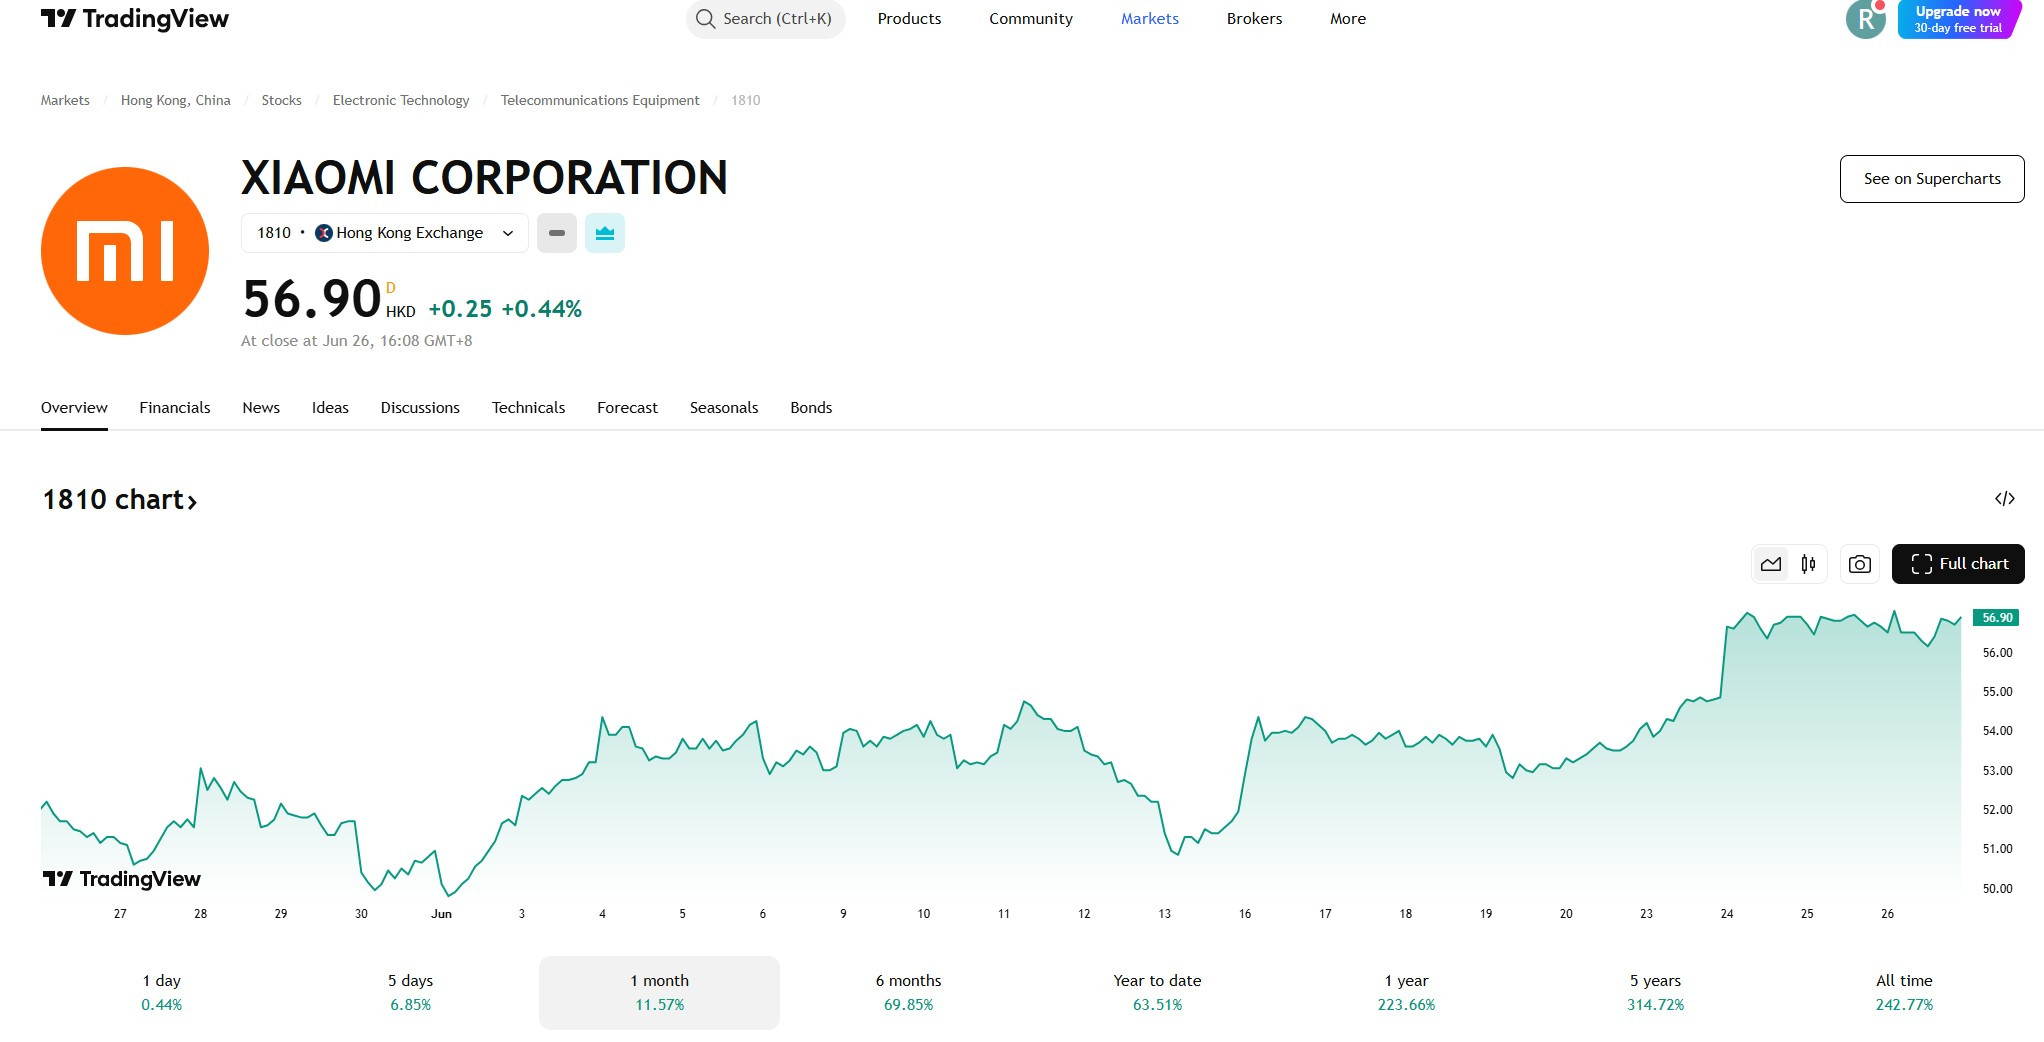Click the 50.00 price axis label
2044x1042 pixels.
point(1997,889)
